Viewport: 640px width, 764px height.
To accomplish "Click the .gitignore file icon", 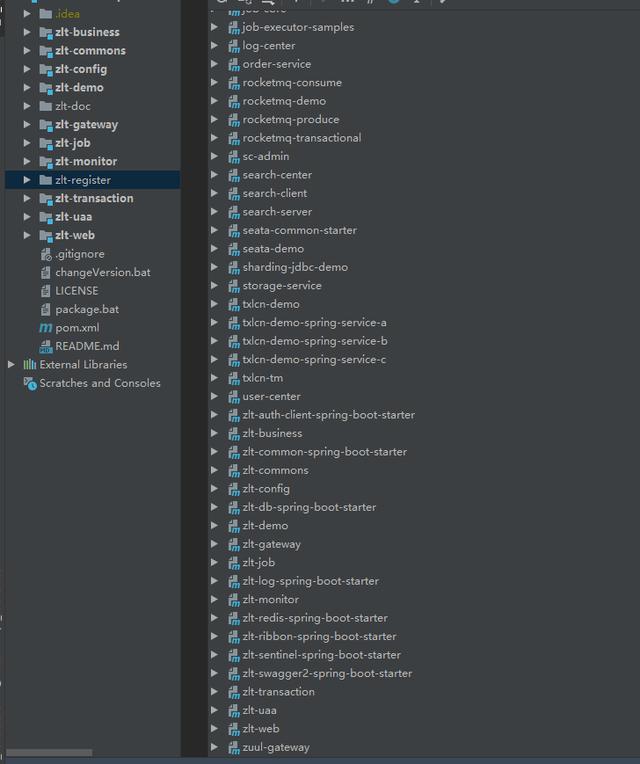I will [46, 254].
